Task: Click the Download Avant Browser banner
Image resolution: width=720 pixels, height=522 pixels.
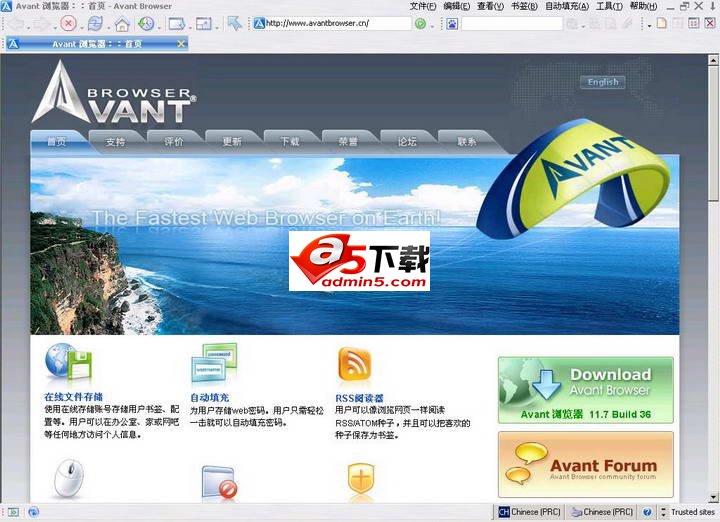Action: 586,390
